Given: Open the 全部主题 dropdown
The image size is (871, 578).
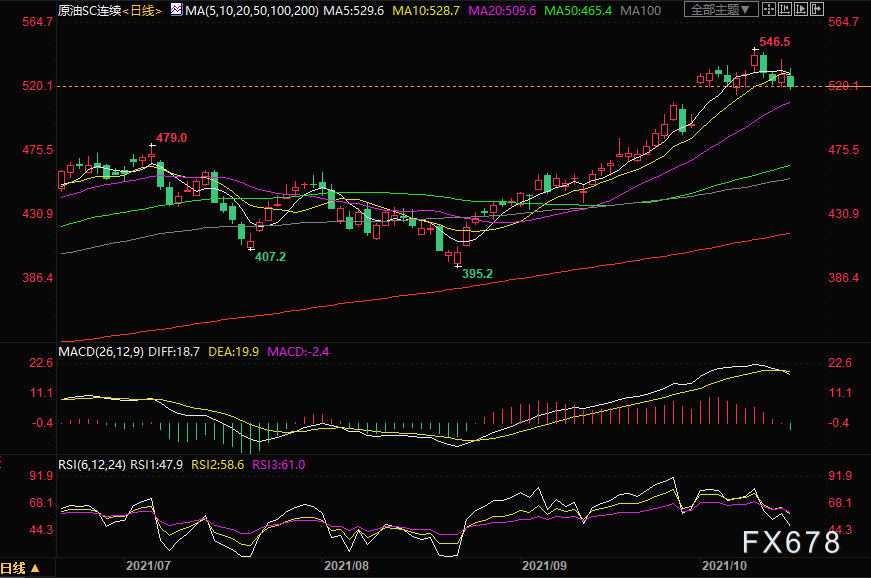Looking at the screenshot, I should 717,10.
